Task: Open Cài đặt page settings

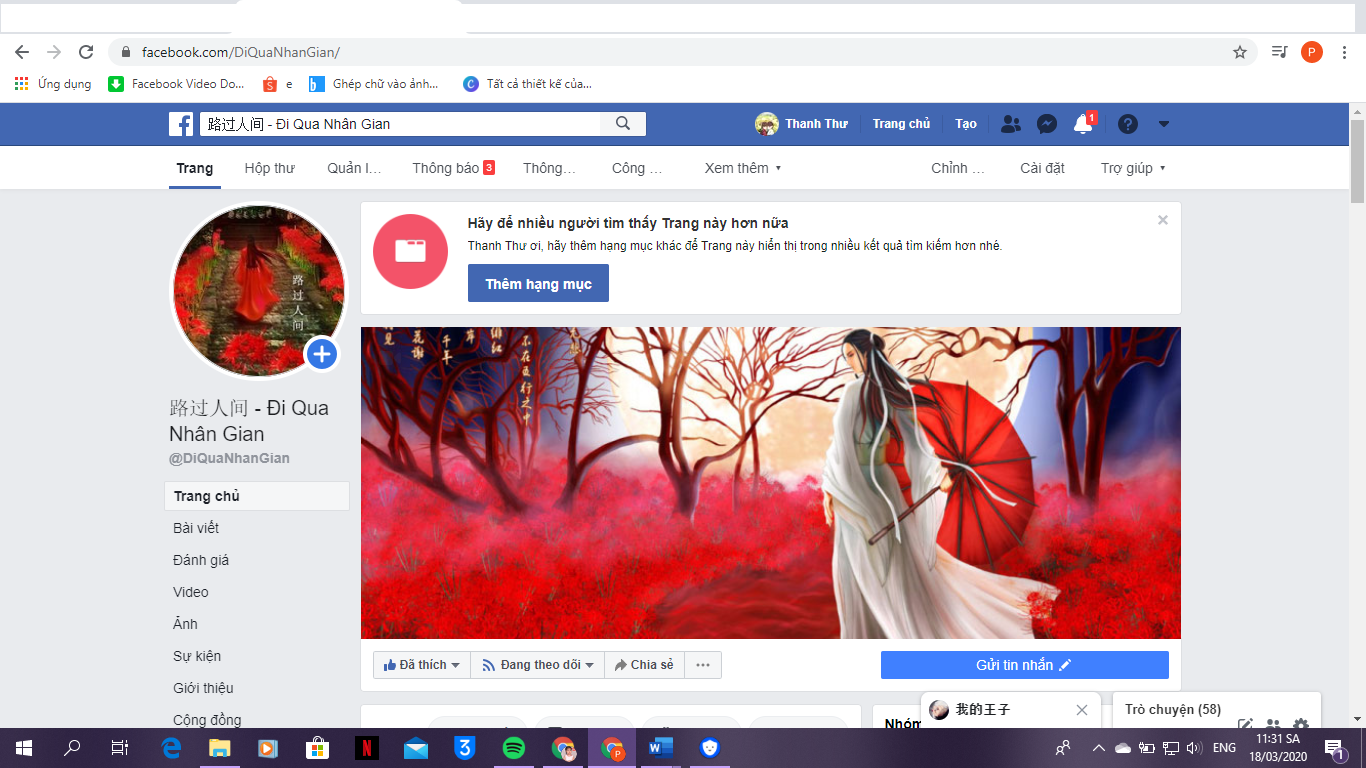Action: pos(1042,168)
